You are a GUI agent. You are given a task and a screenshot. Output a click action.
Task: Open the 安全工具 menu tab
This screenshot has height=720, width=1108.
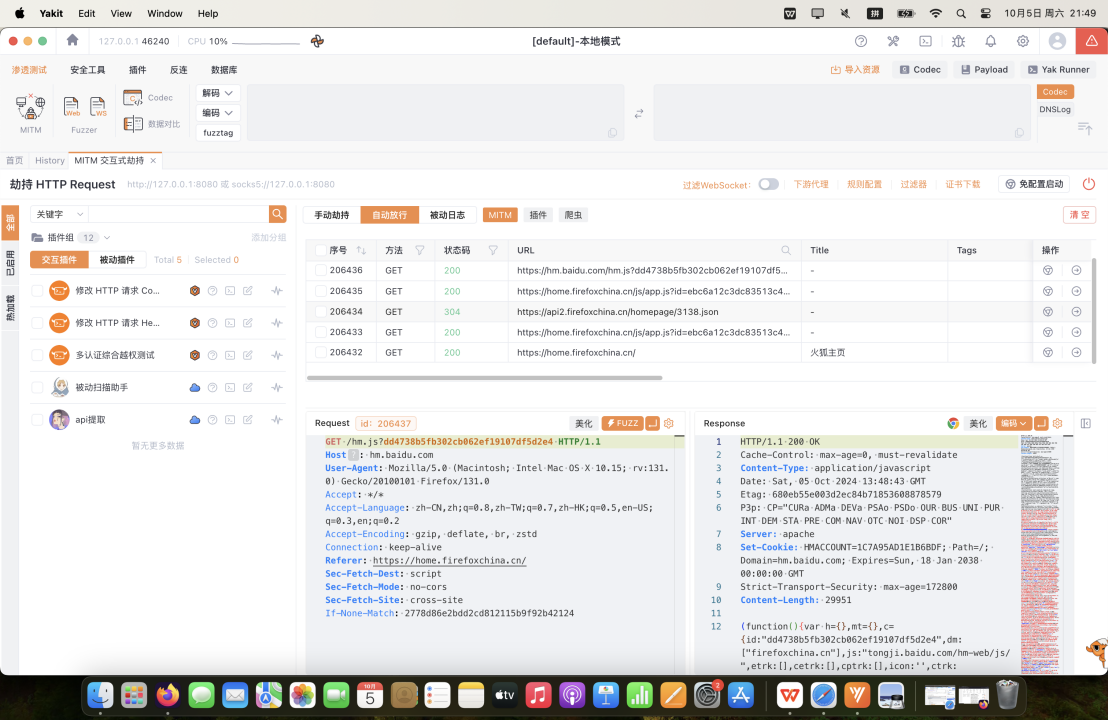pyautogui.click(x=88, y=70)
